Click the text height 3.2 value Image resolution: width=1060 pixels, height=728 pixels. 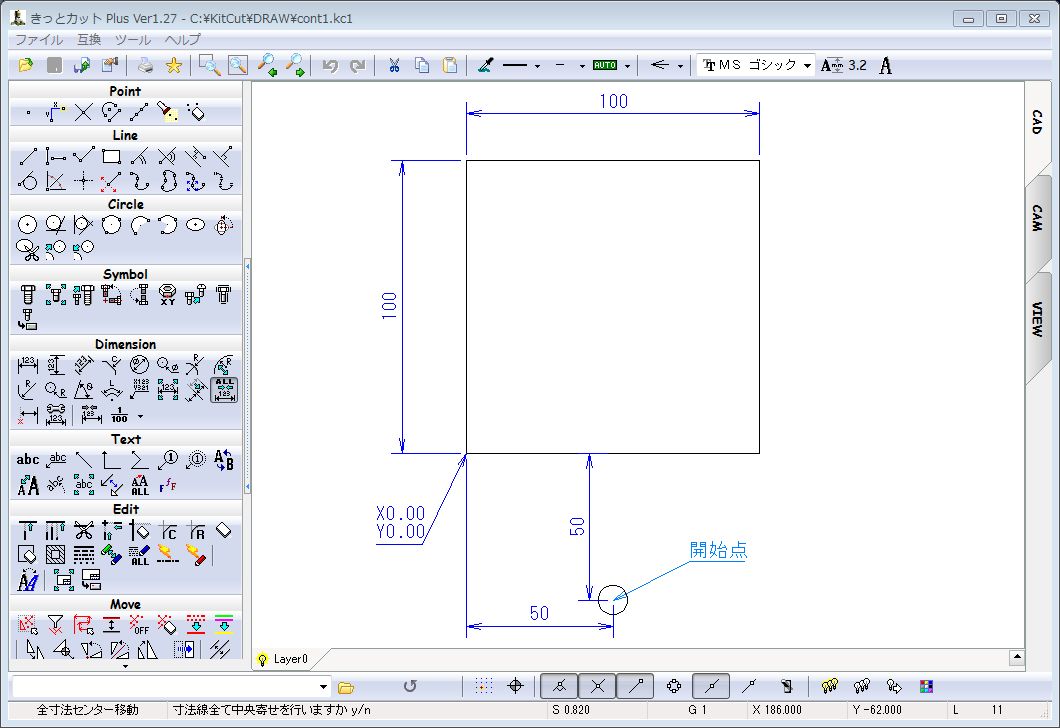pyautogui.click(x=857, y=66)
